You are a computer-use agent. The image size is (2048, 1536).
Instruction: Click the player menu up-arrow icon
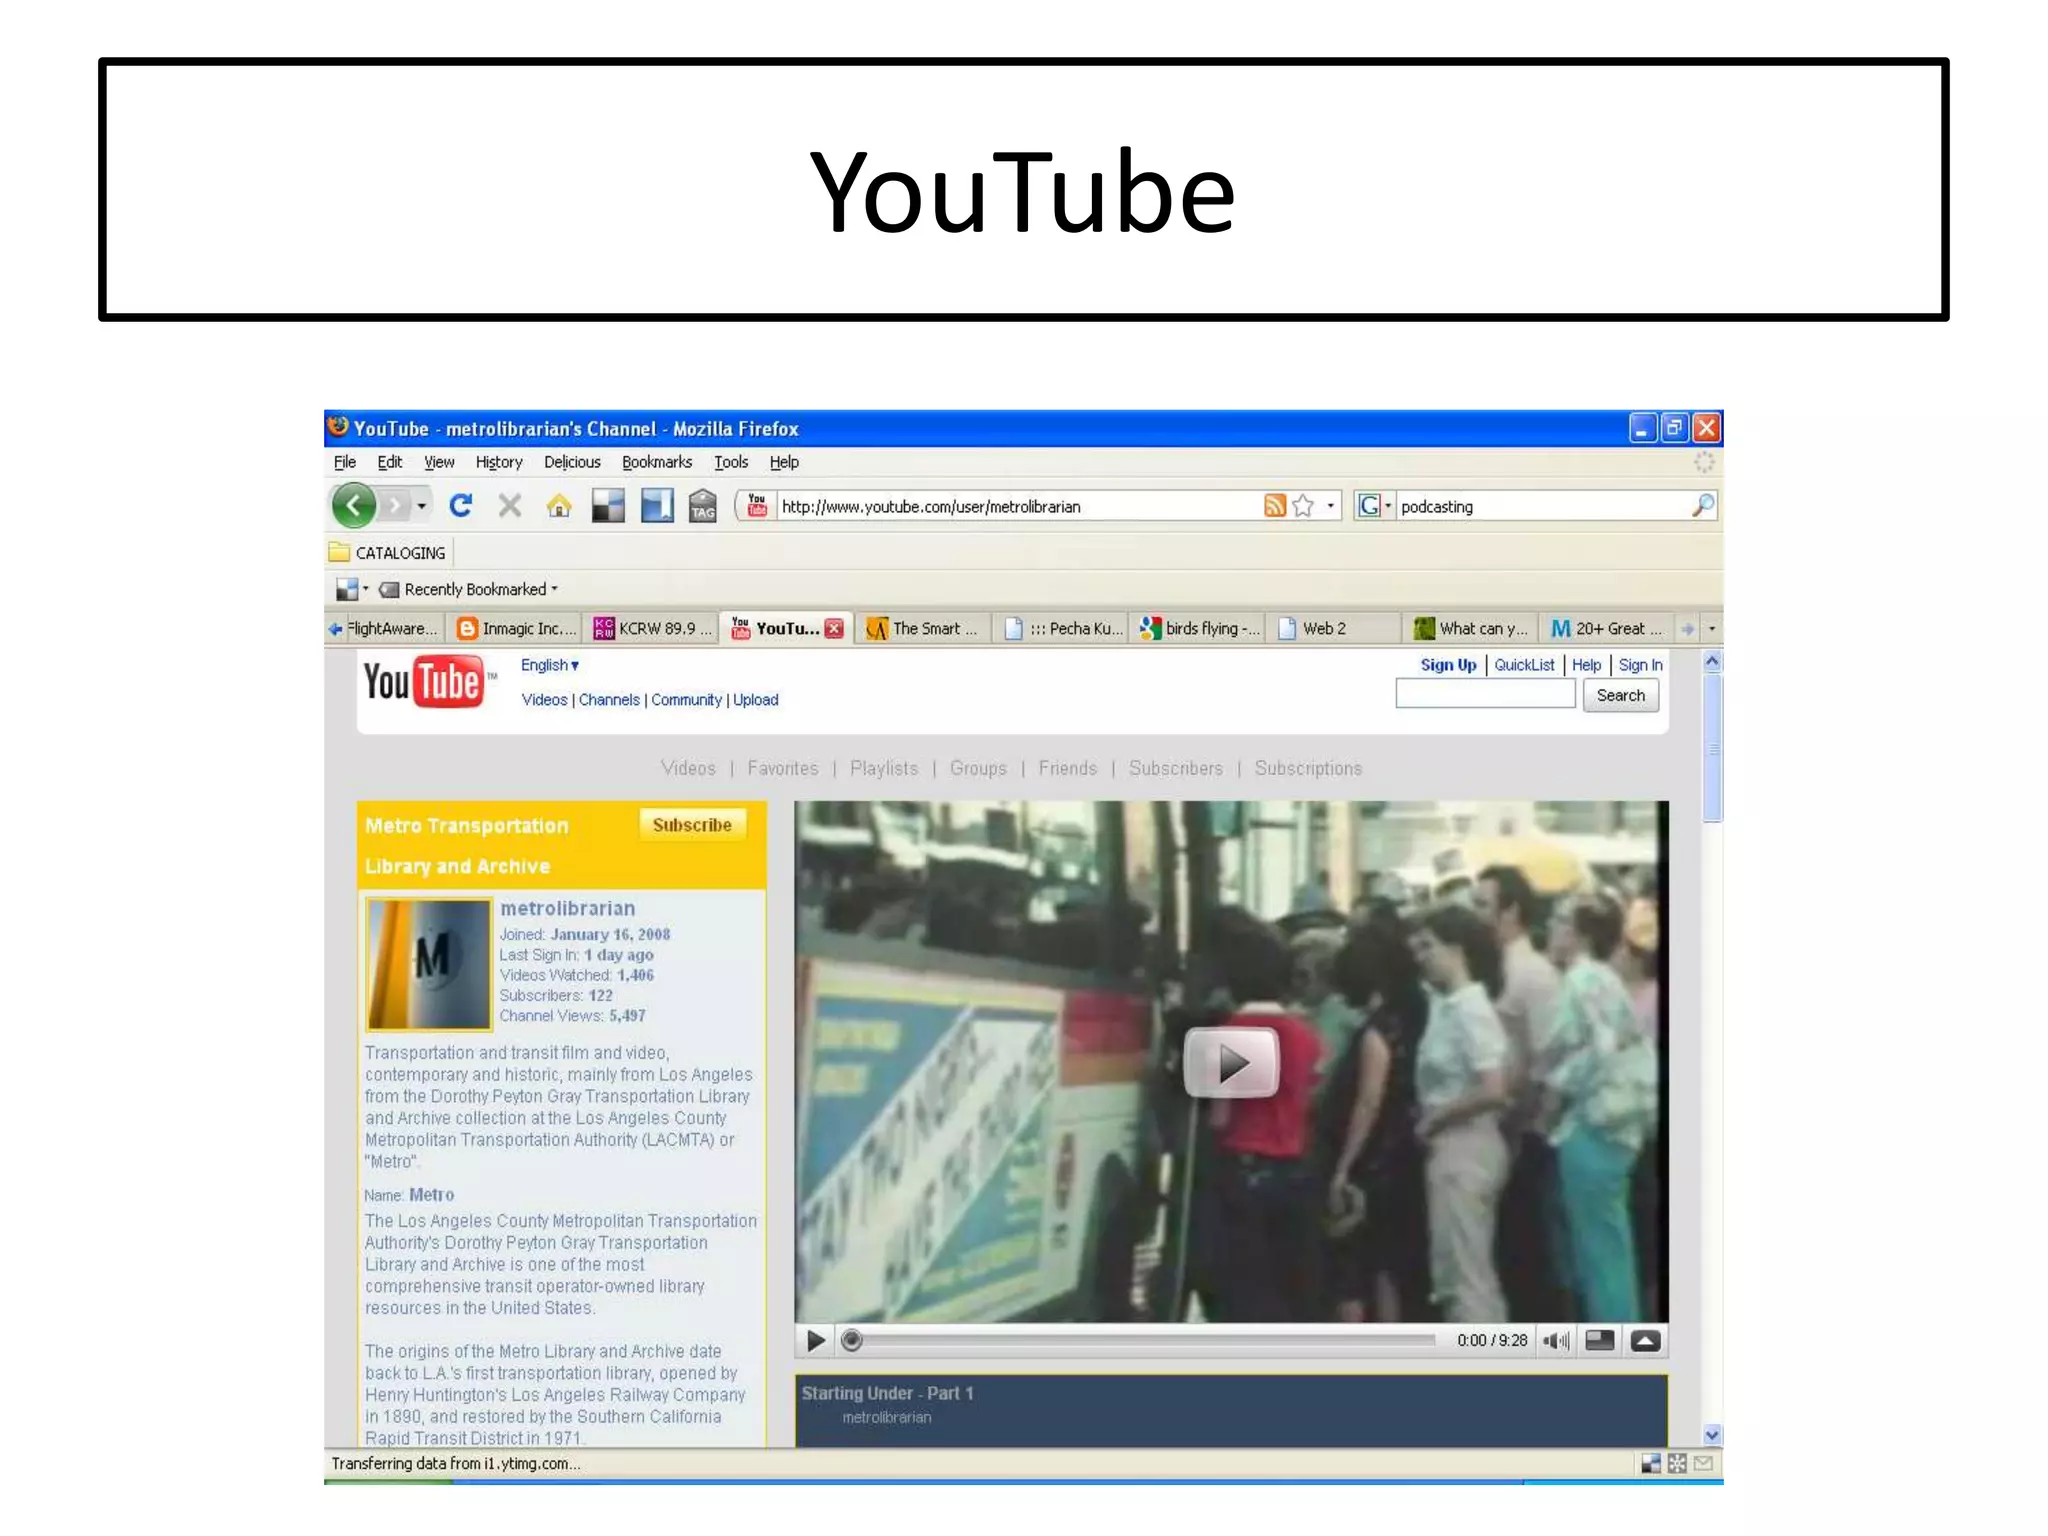click(x=1645, y=1341)
